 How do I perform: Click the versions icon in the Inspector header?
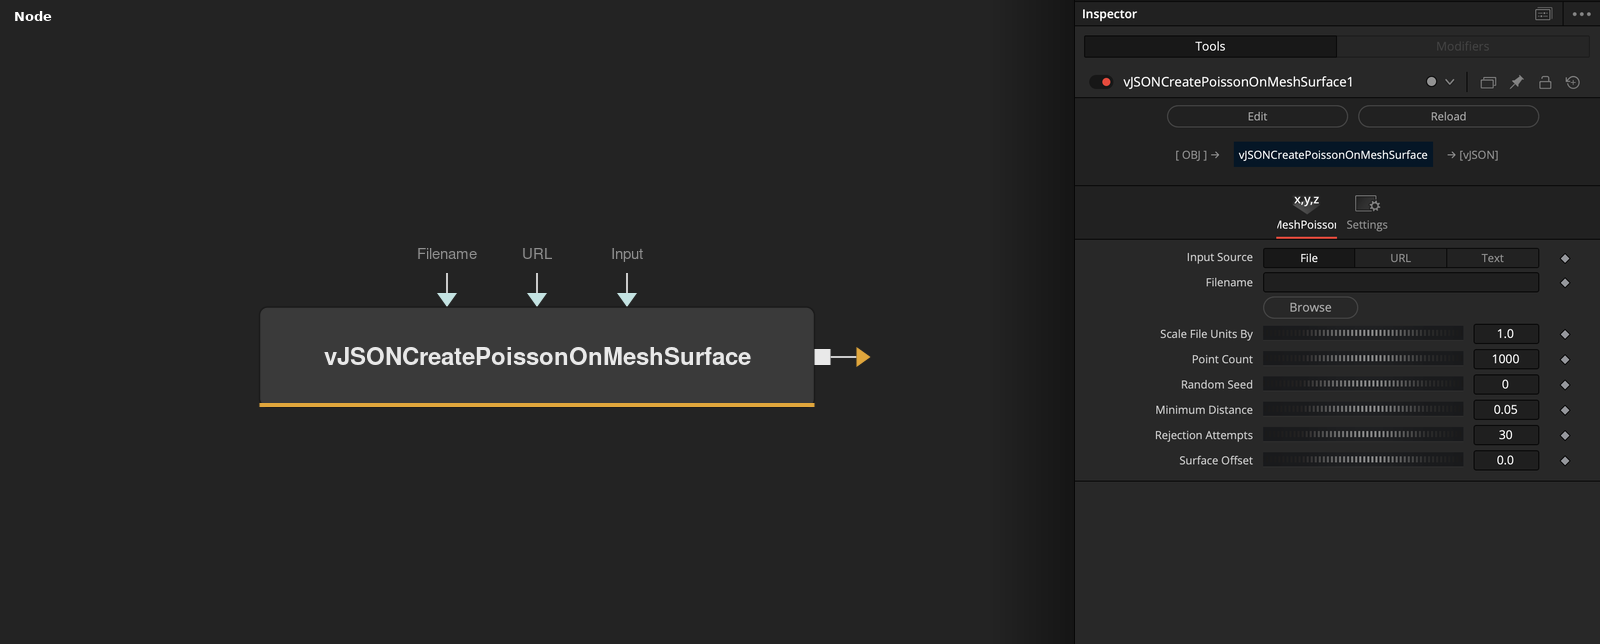(1488, 82)
